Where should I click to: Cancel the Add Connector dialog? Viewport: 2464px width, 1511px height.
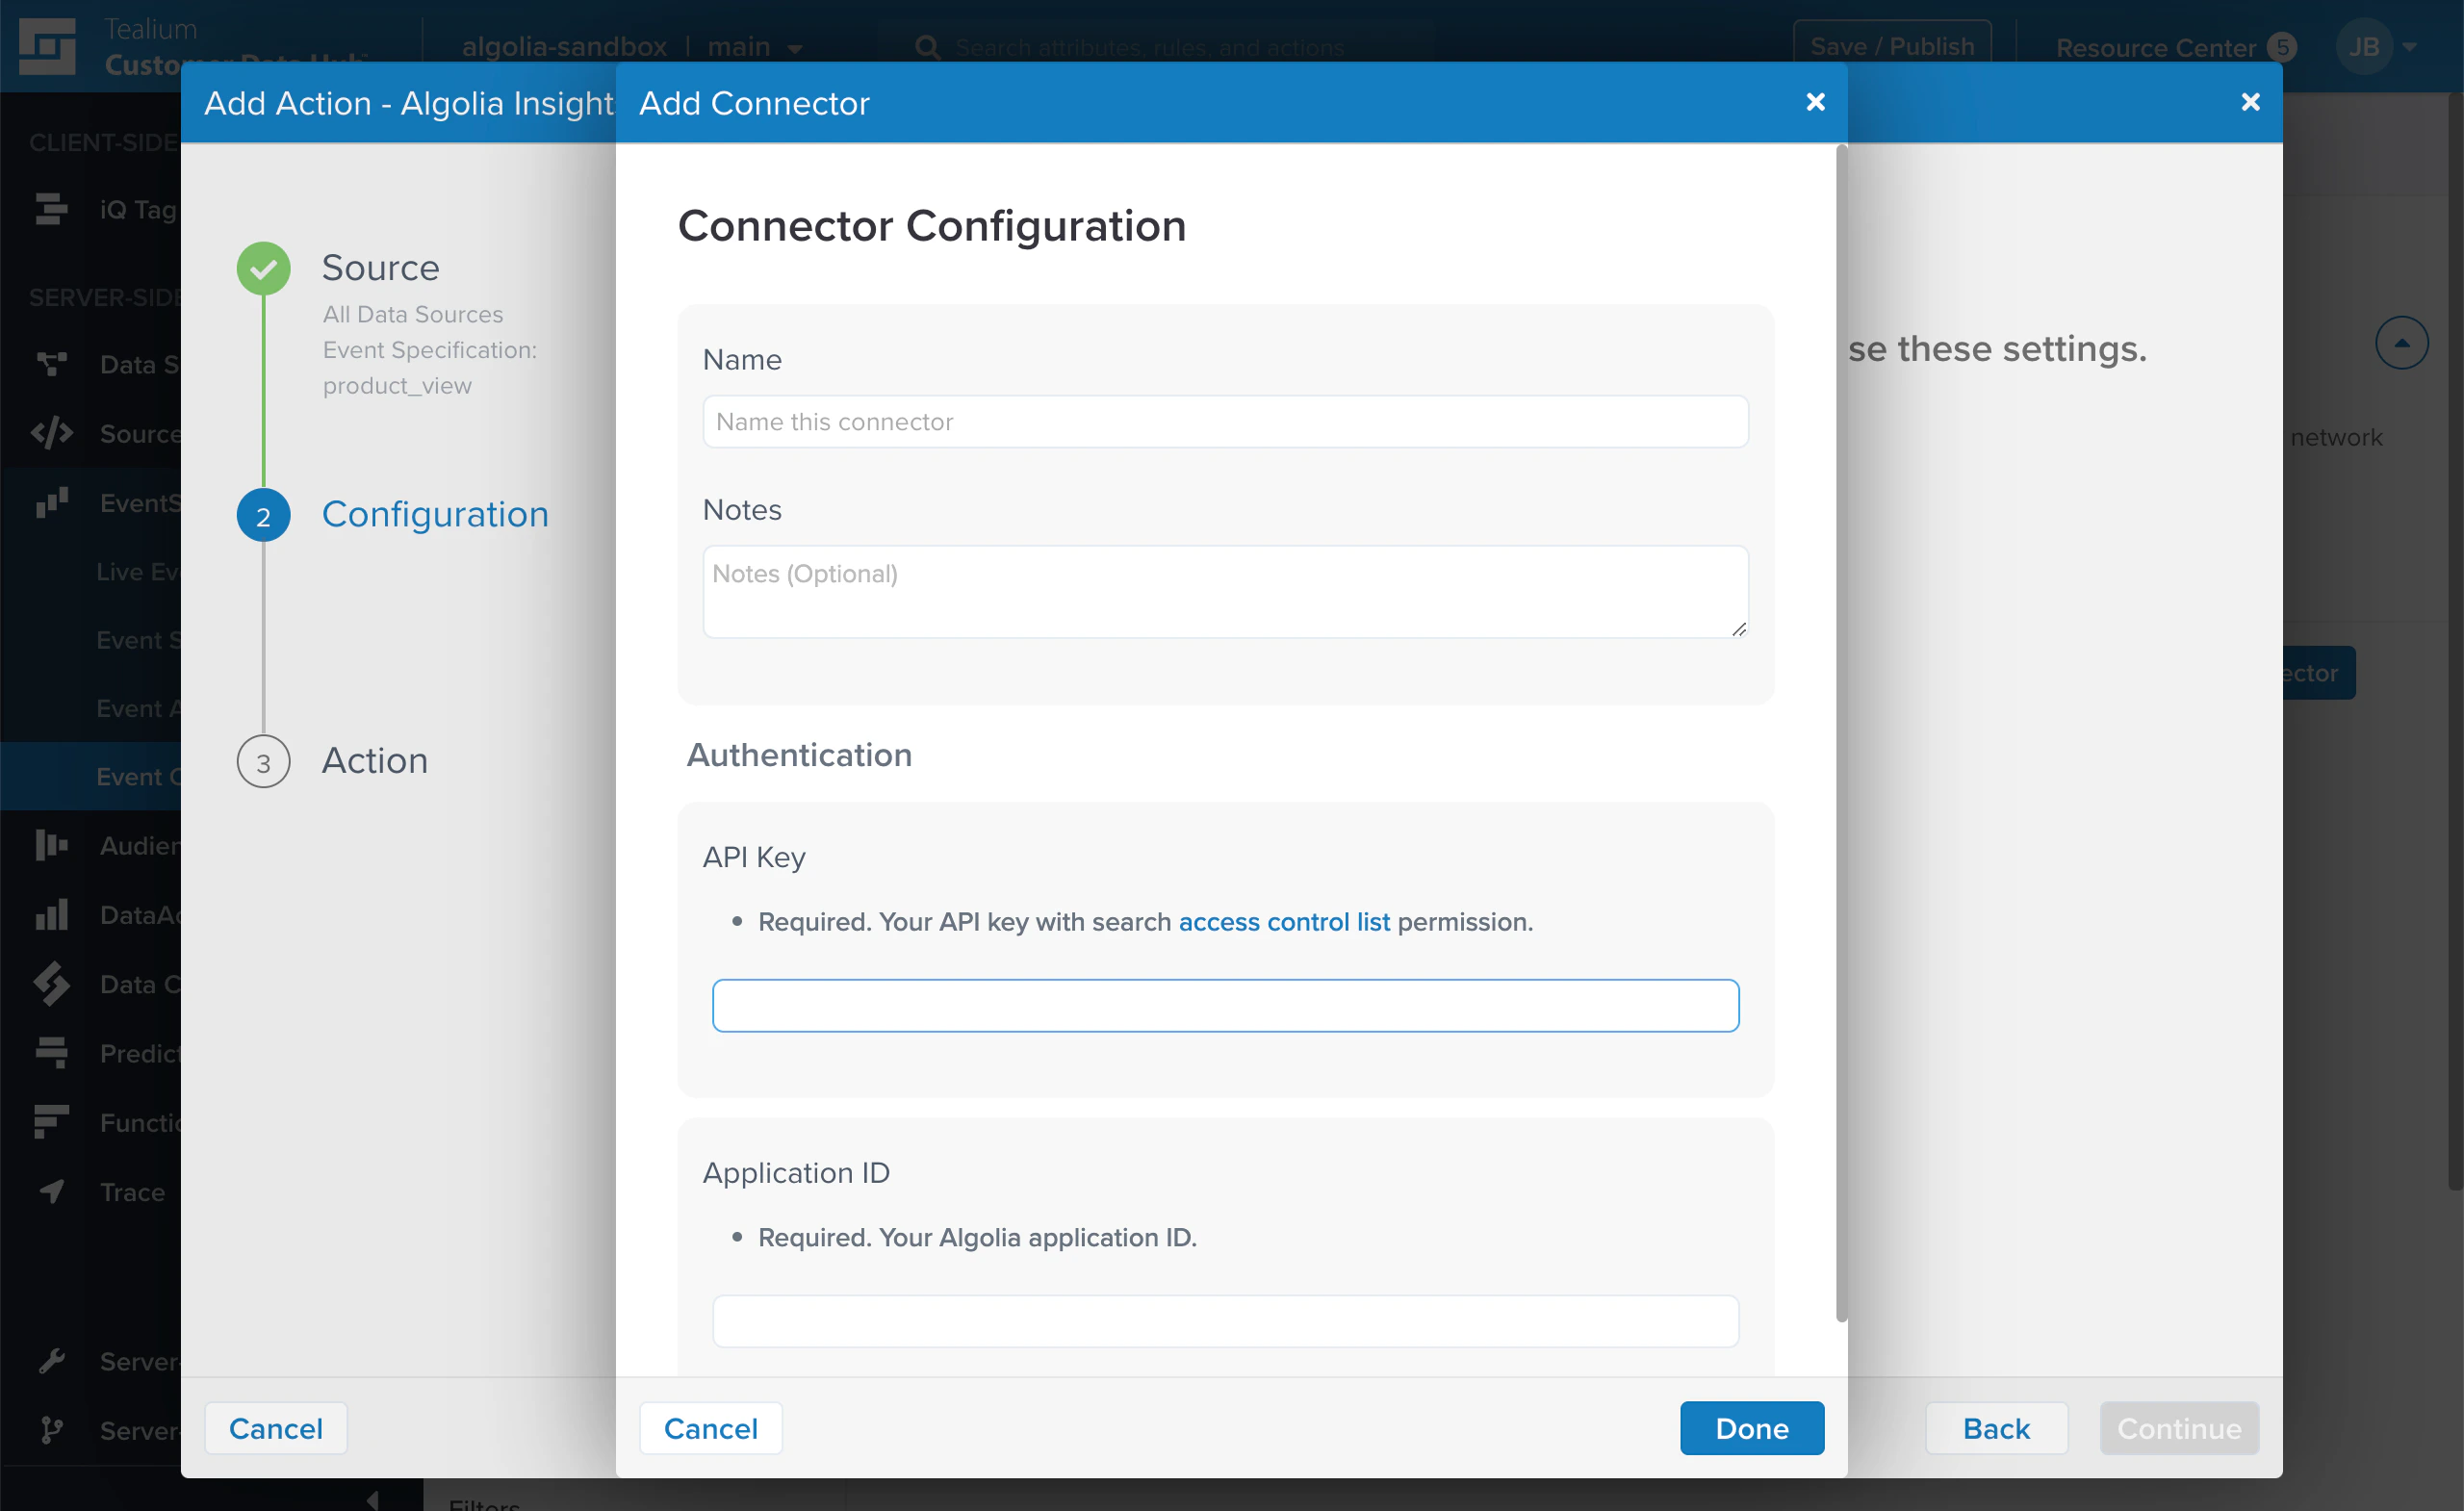coord(711,1428)
